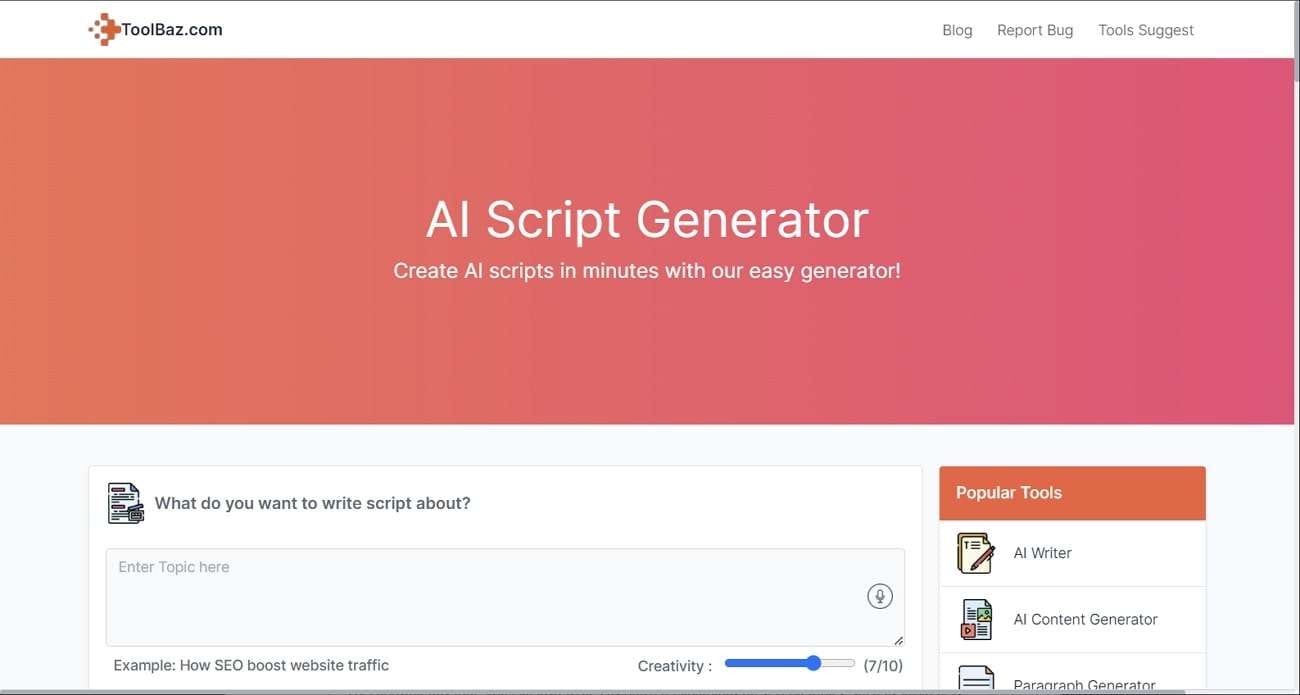Open the Report Bug page
1300x695 pixels.
pos(1035,30)
